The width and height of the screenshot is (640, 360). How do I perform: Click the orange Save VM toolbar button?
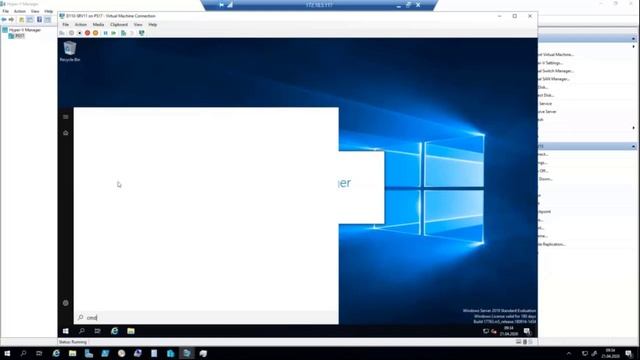[x=96, y=33]
